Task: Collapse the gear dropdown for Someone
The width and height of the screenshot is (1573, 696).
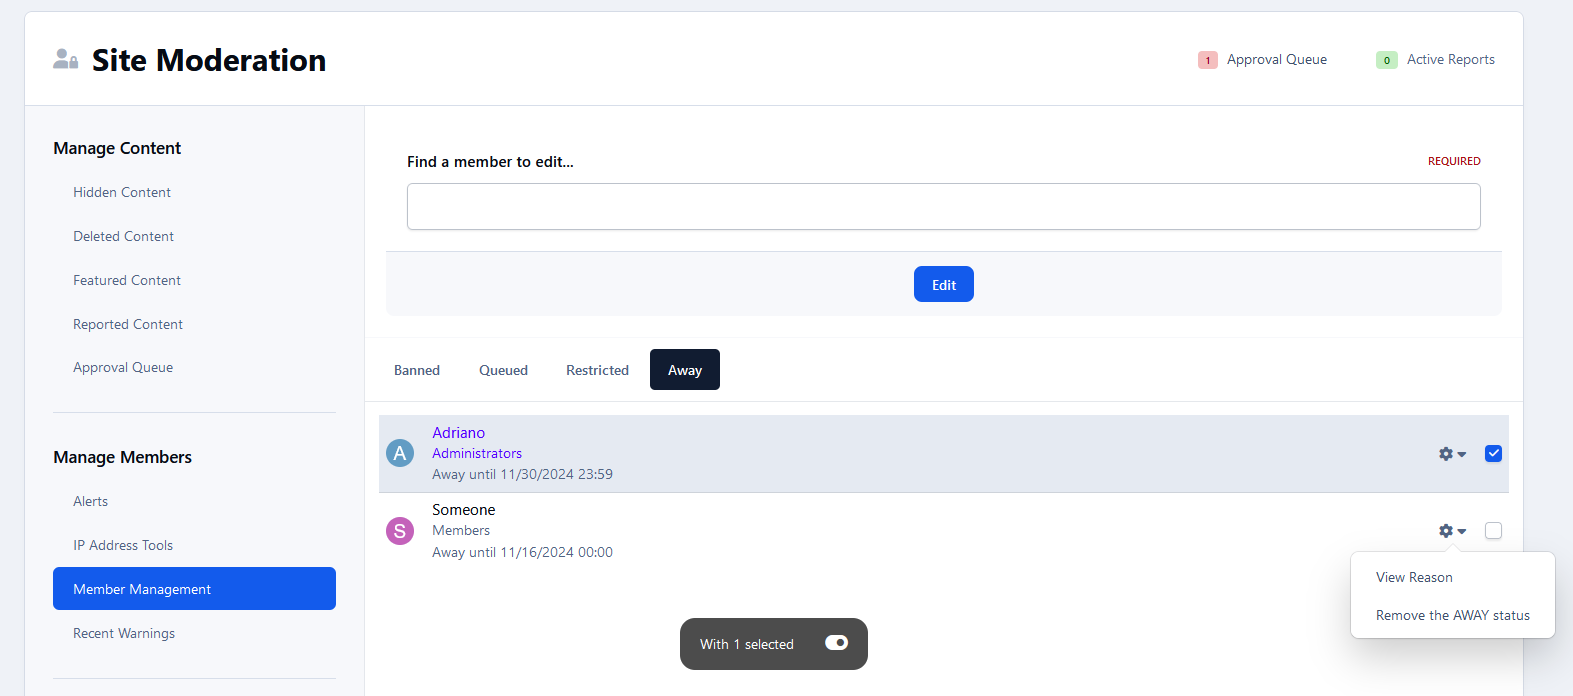Action: click(1452, 531)
